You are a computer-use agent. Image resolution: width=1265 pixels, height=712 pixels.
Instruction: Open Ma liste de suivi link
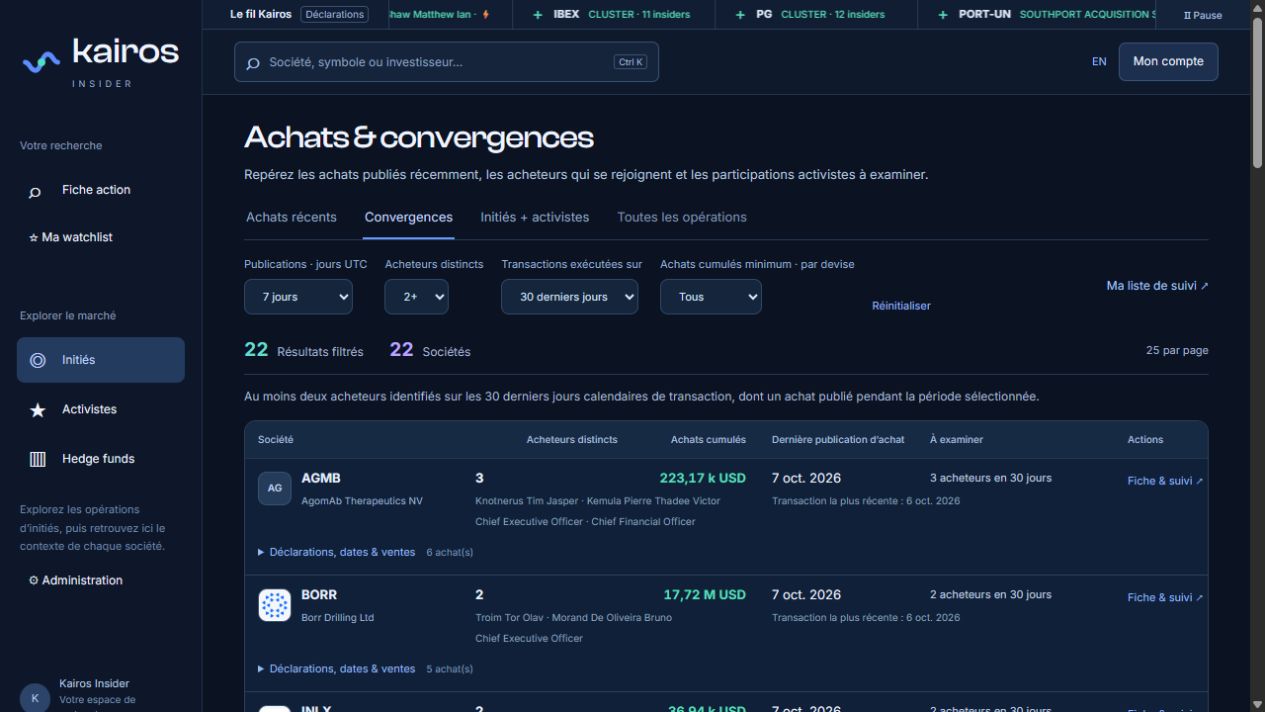coord(1157,286)
